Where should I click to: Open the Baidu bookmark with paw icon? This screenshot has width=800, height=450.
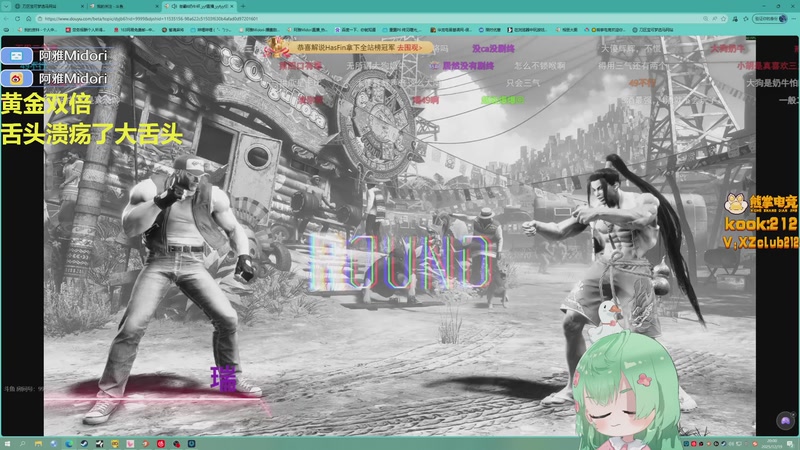pyautogui.click(x=355, y=30)
